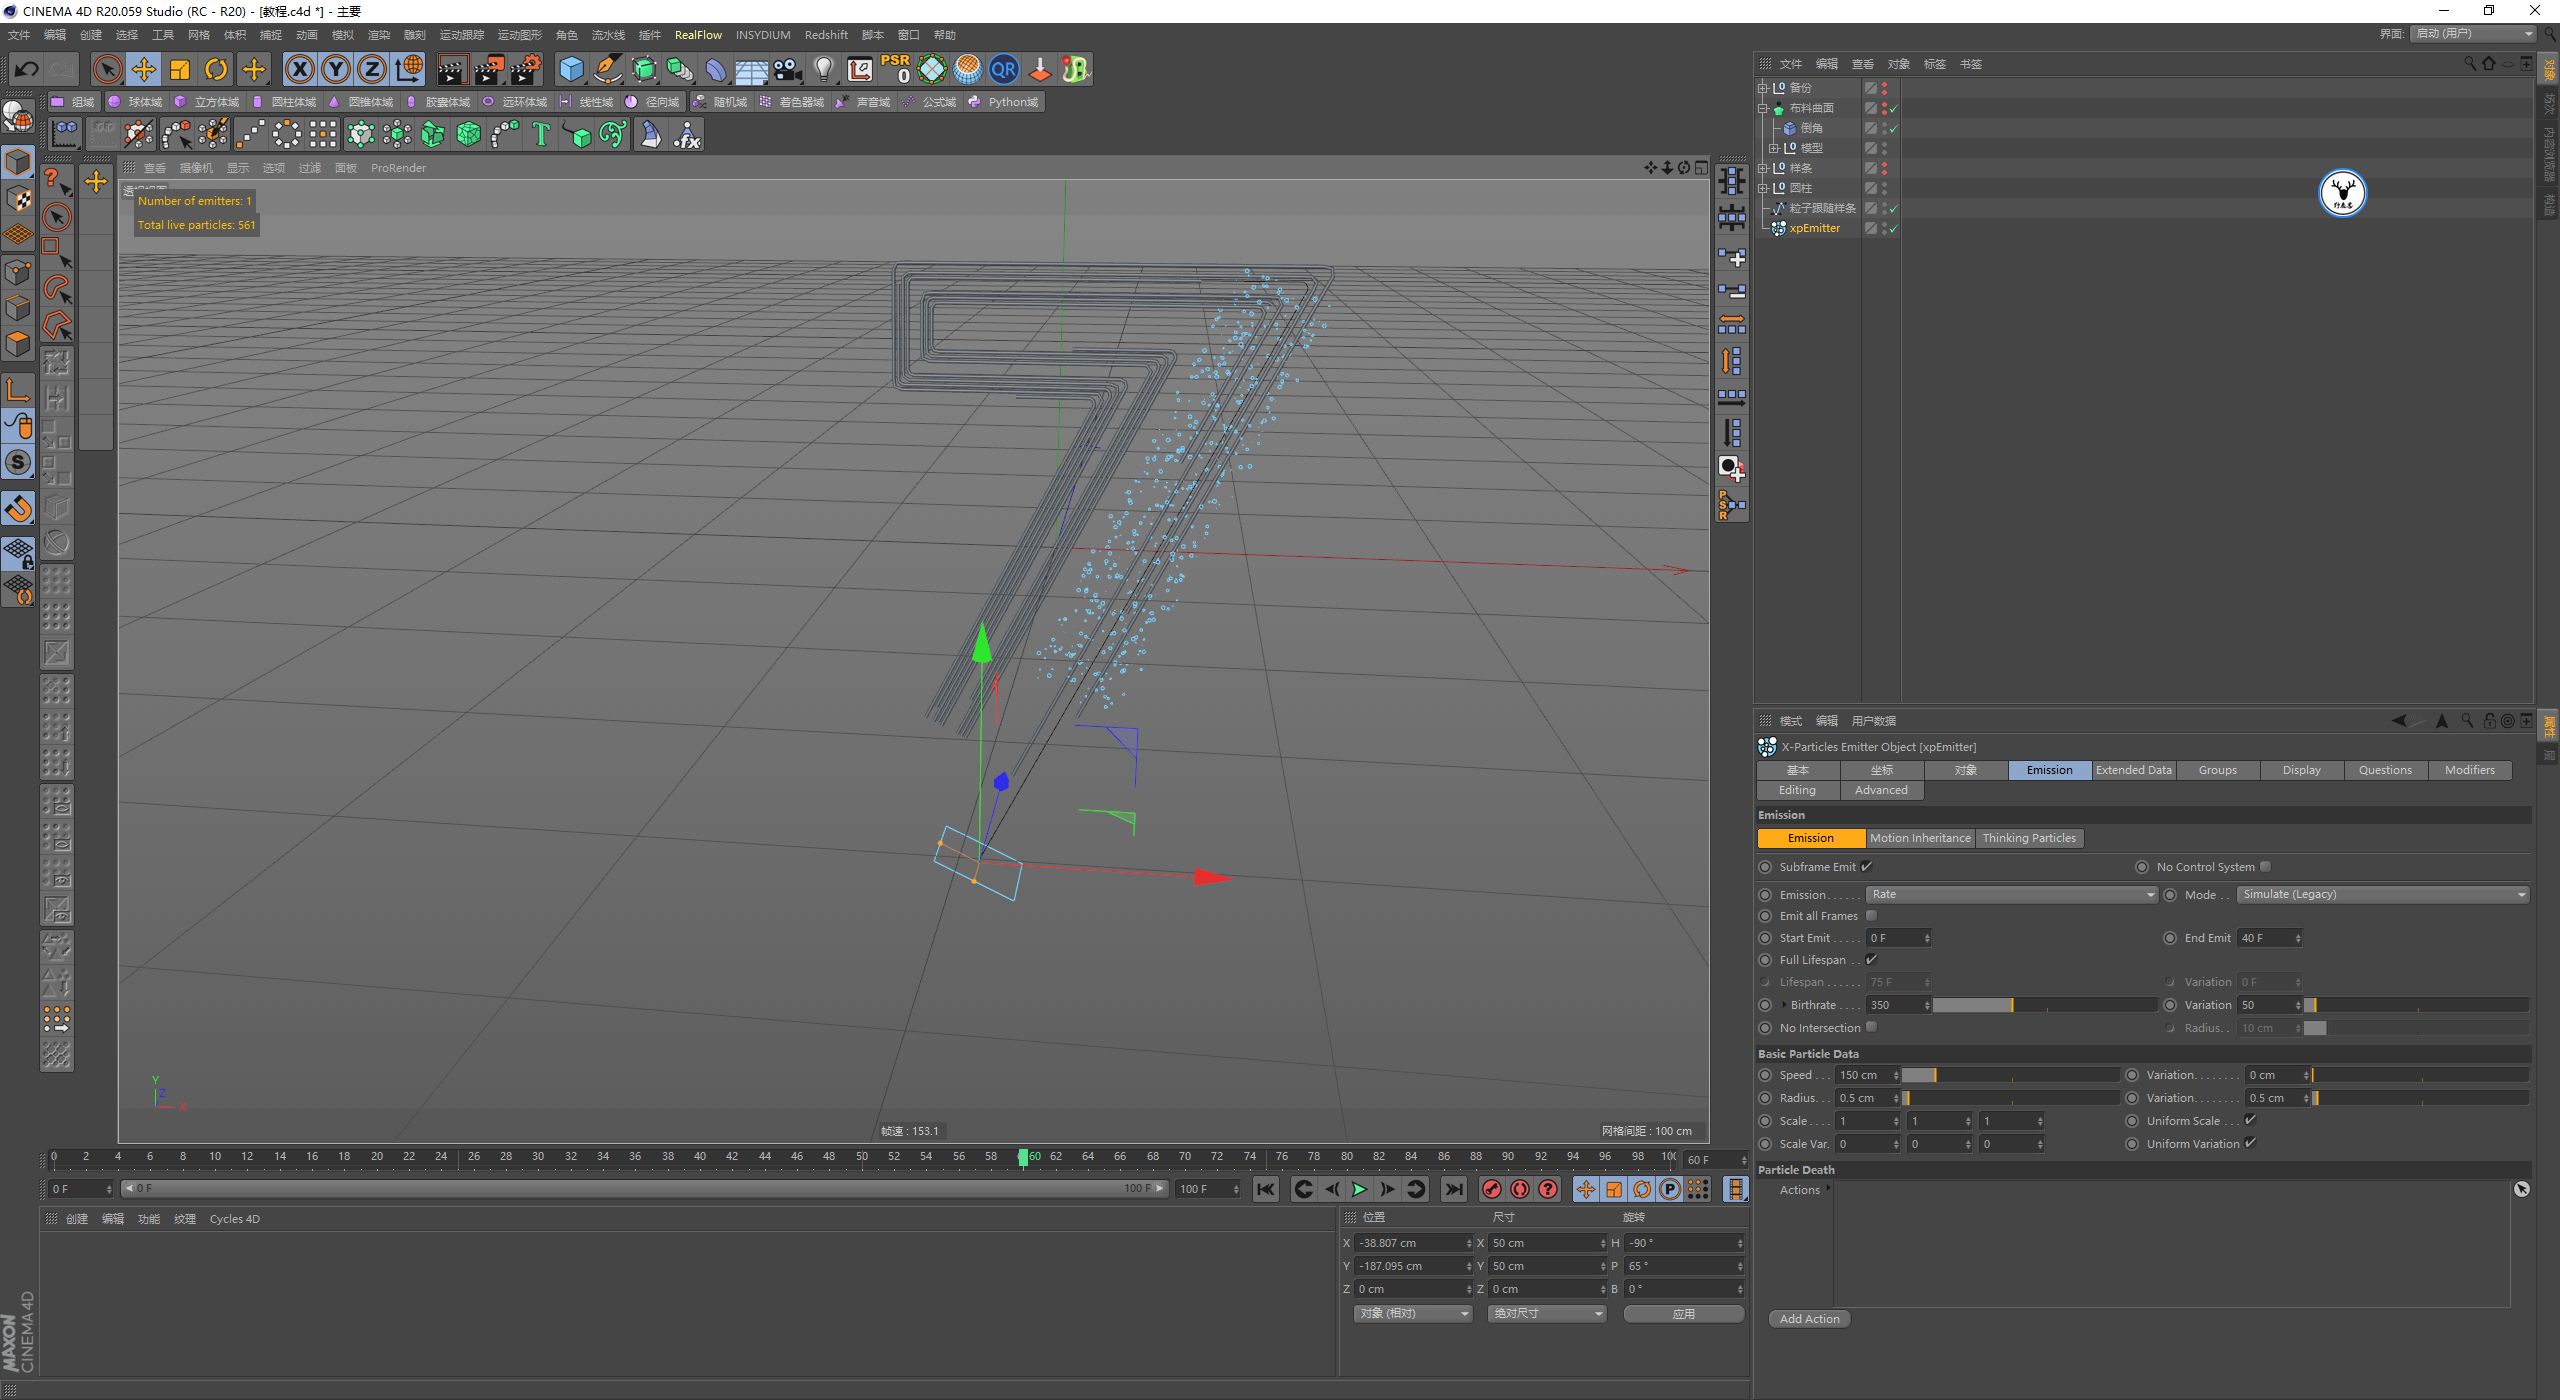
Task: Click the go to end icon
Action: click(1453, 1189)
